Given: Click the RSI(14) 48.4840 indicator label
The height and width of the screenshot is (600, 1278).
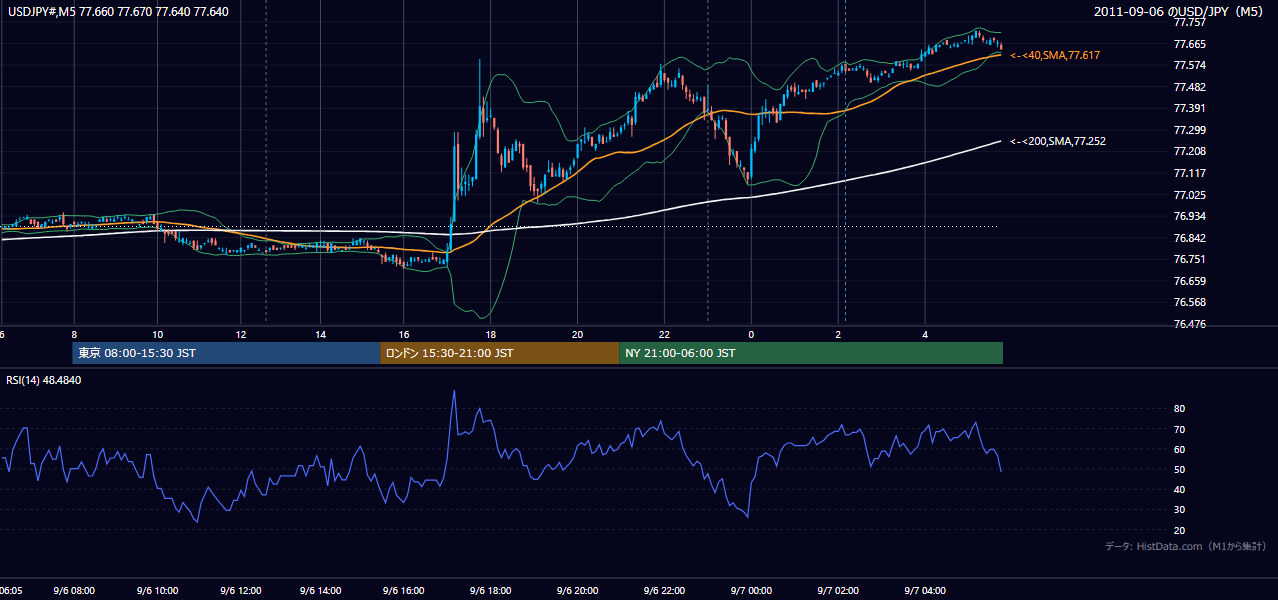Looking at the screenshot, I should pyautogui.click(x=44, y=380).
